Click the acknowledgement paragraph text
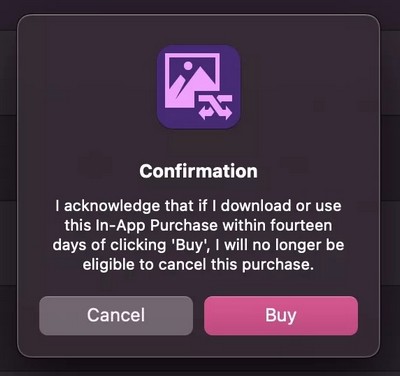The image size is (400, 376). [199, 235]
